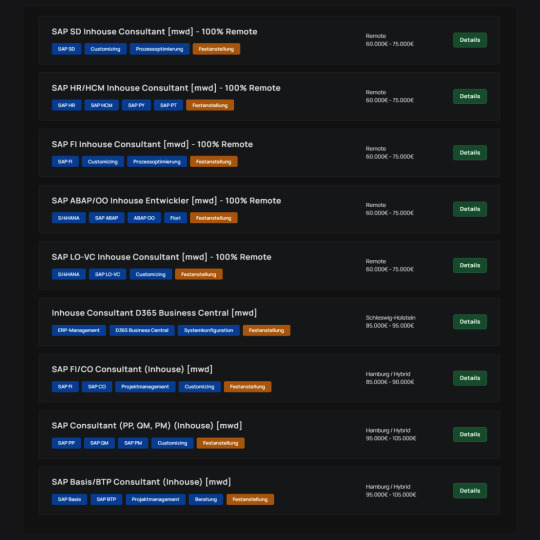This screenshot has width=540, height=540.
Task: Select the D365 Business Central tag
Action: 142,331
